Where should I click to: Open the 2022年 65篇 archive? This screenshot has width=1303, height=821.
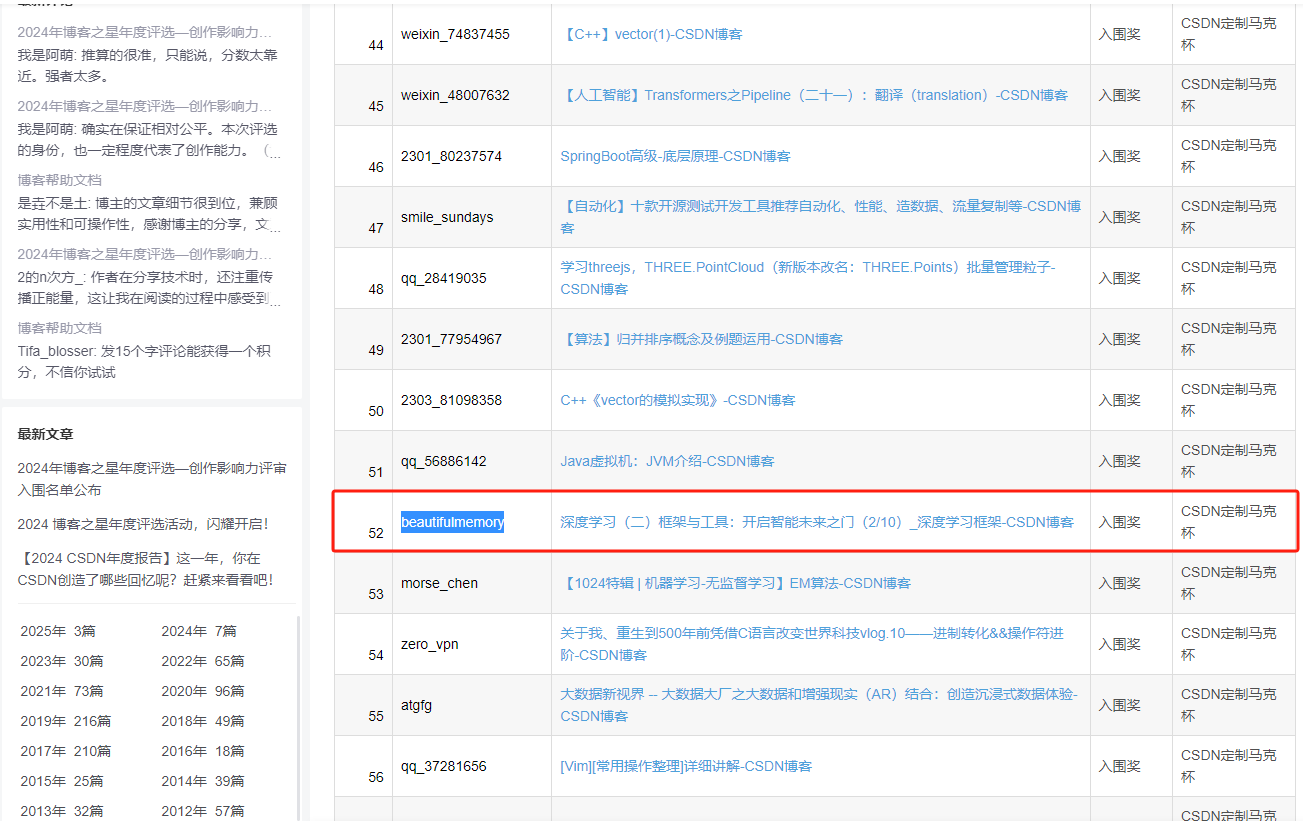click(x=203, y=661)
